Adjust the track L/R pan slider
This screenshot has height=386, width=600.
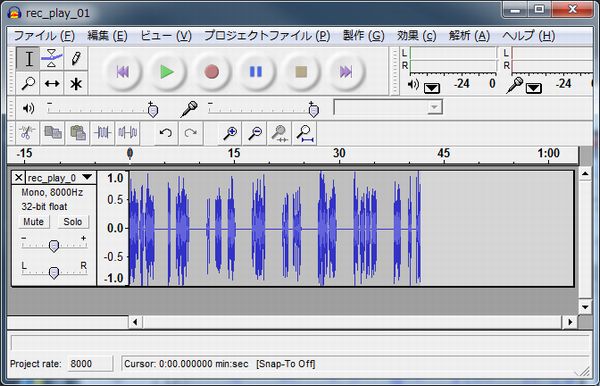click(54, 272)
